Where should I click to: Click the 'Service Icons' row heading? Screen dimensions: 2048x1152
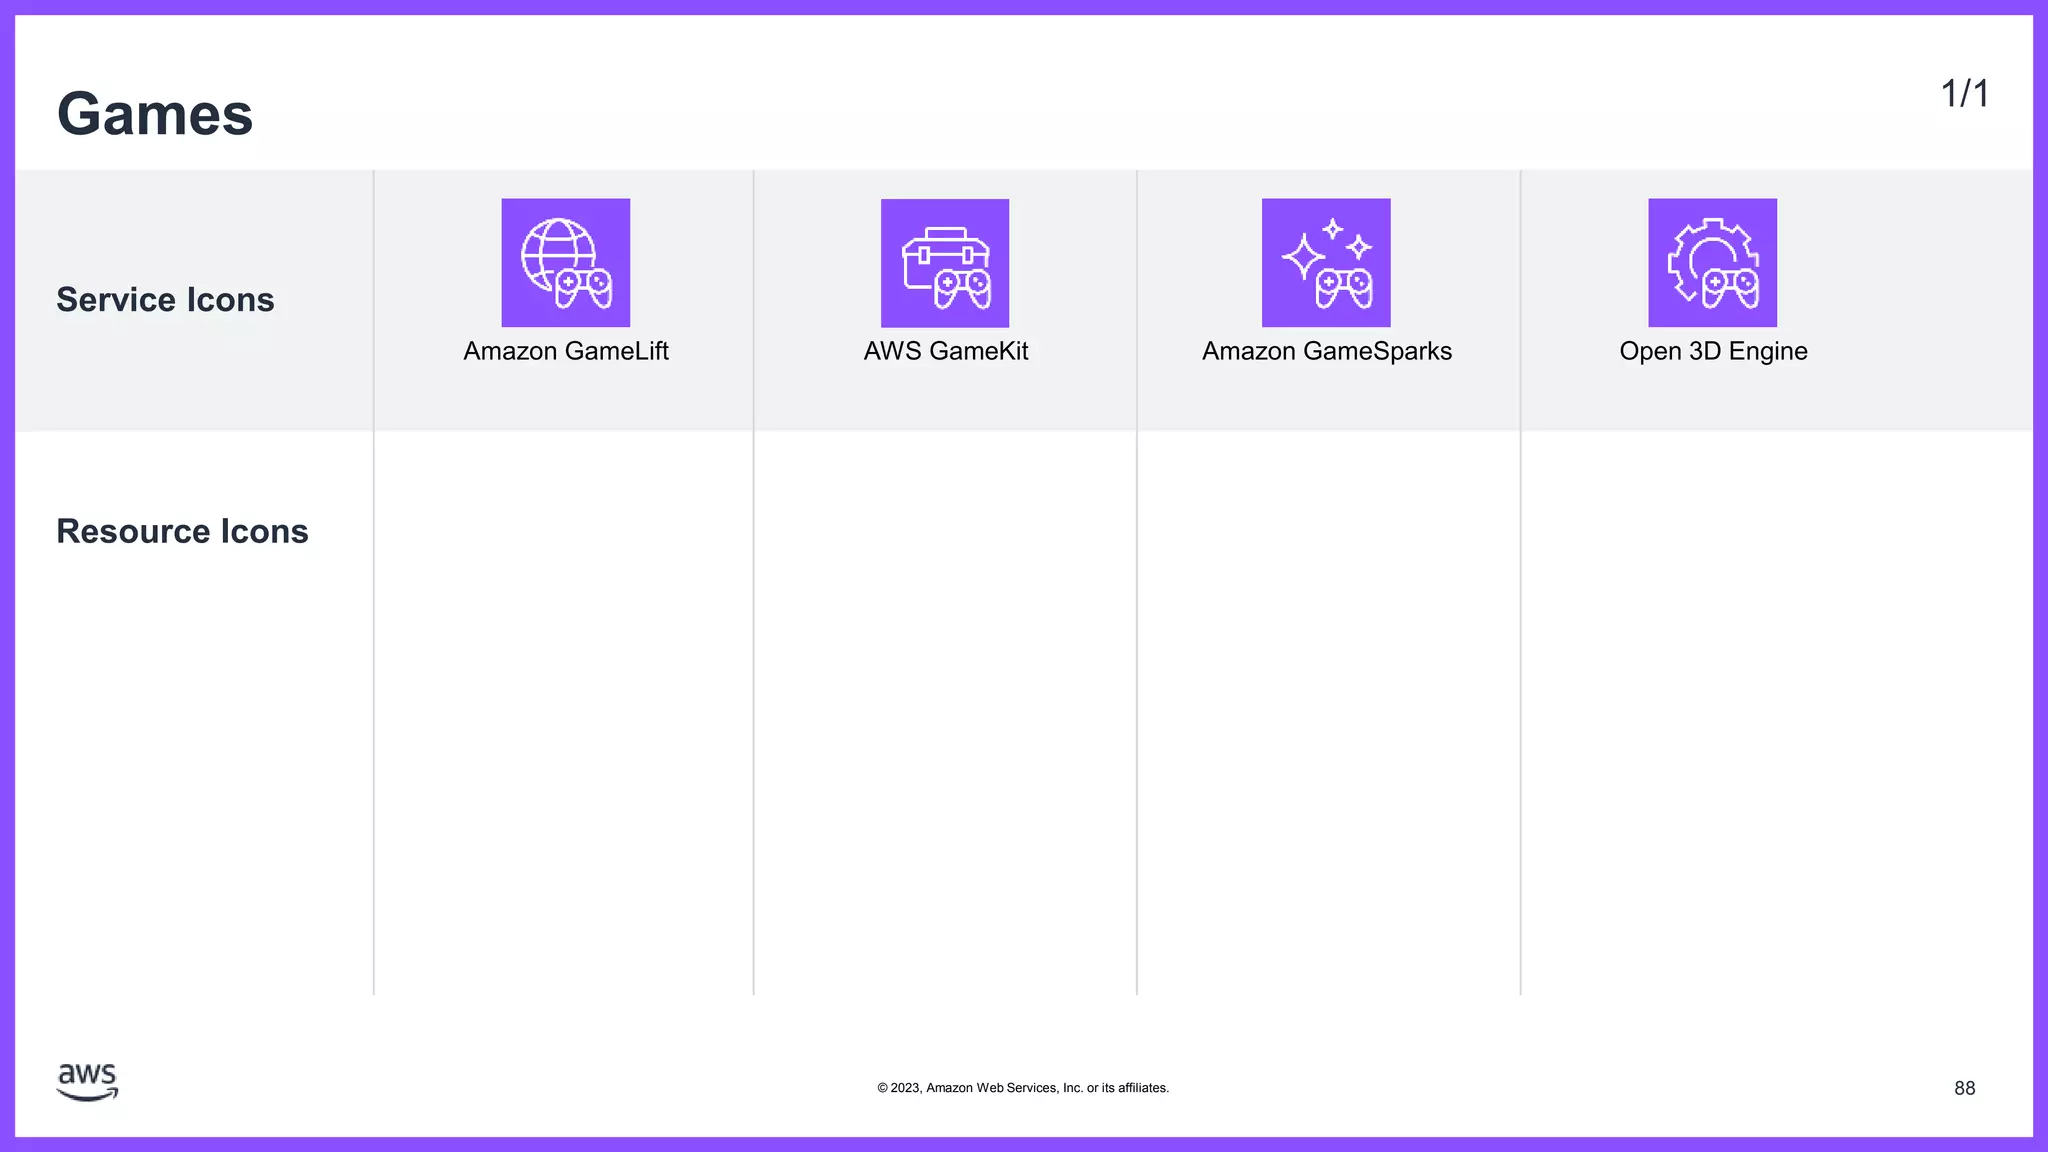pos(165,300)
